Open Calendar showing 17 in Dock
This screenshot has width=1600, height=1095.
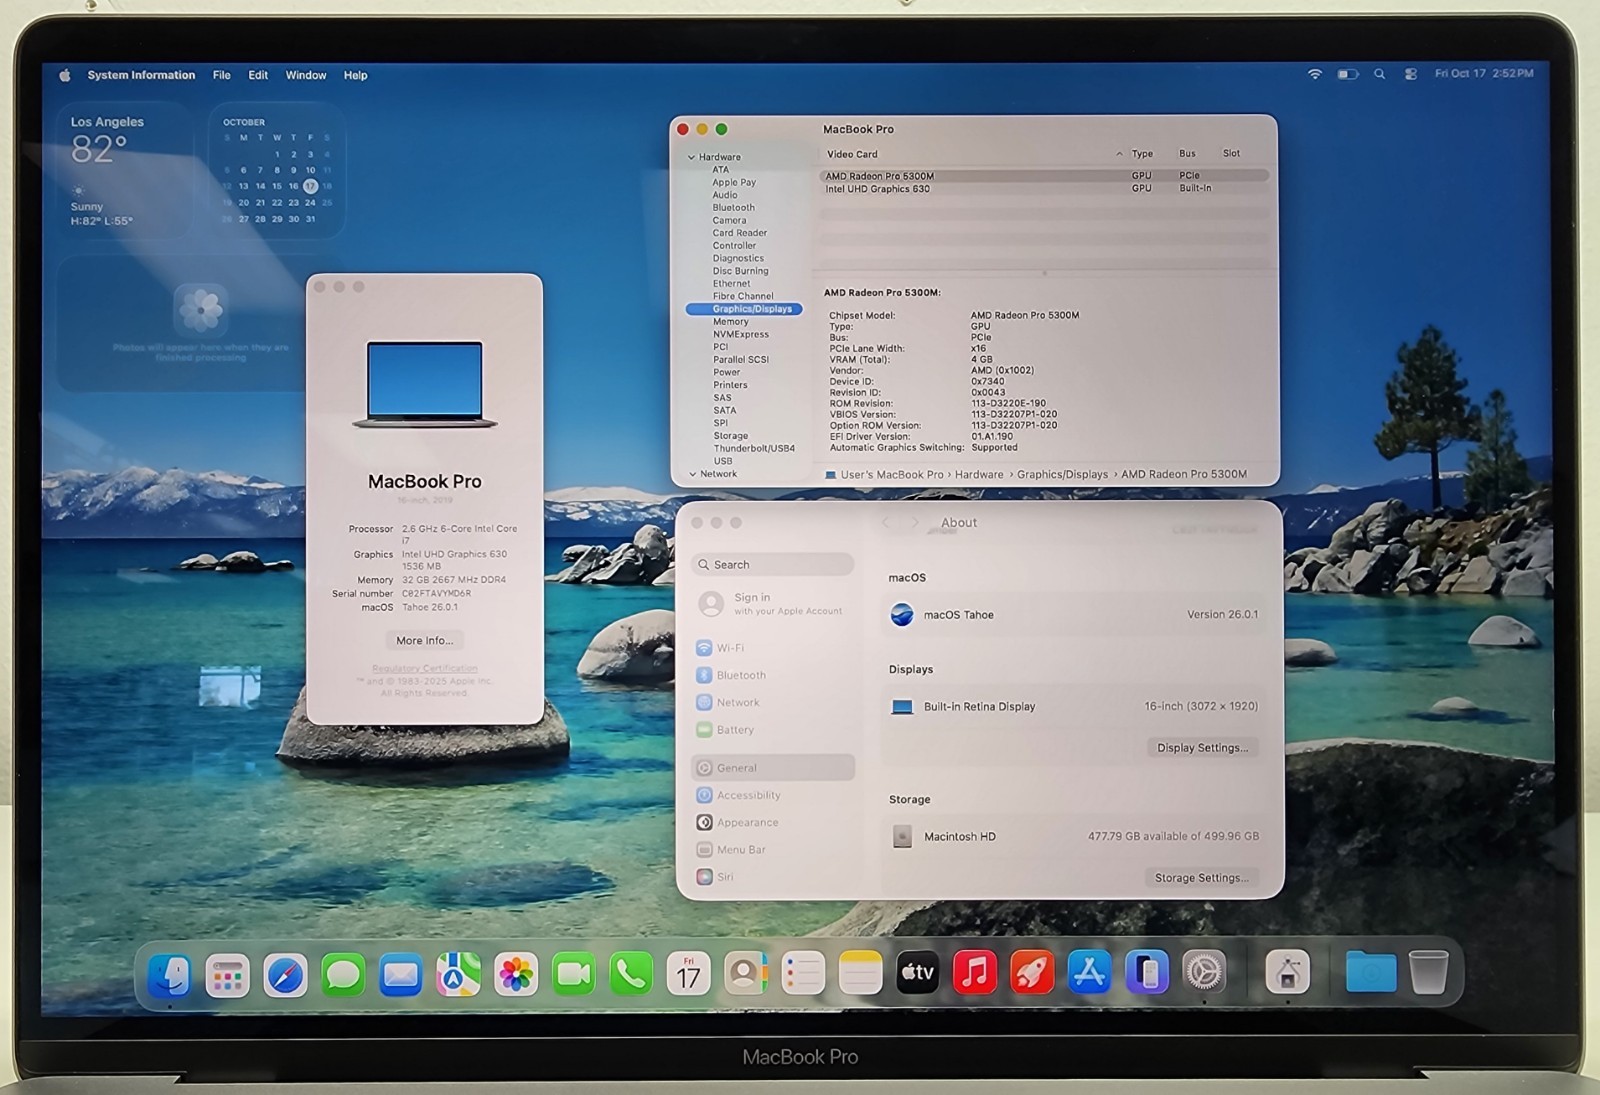pos(689,974)
